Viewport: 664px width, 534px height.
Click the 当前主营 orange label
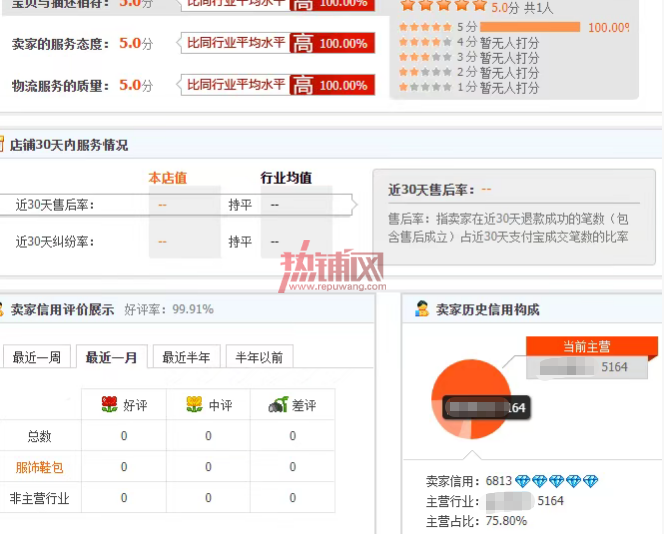coord(587,346)
